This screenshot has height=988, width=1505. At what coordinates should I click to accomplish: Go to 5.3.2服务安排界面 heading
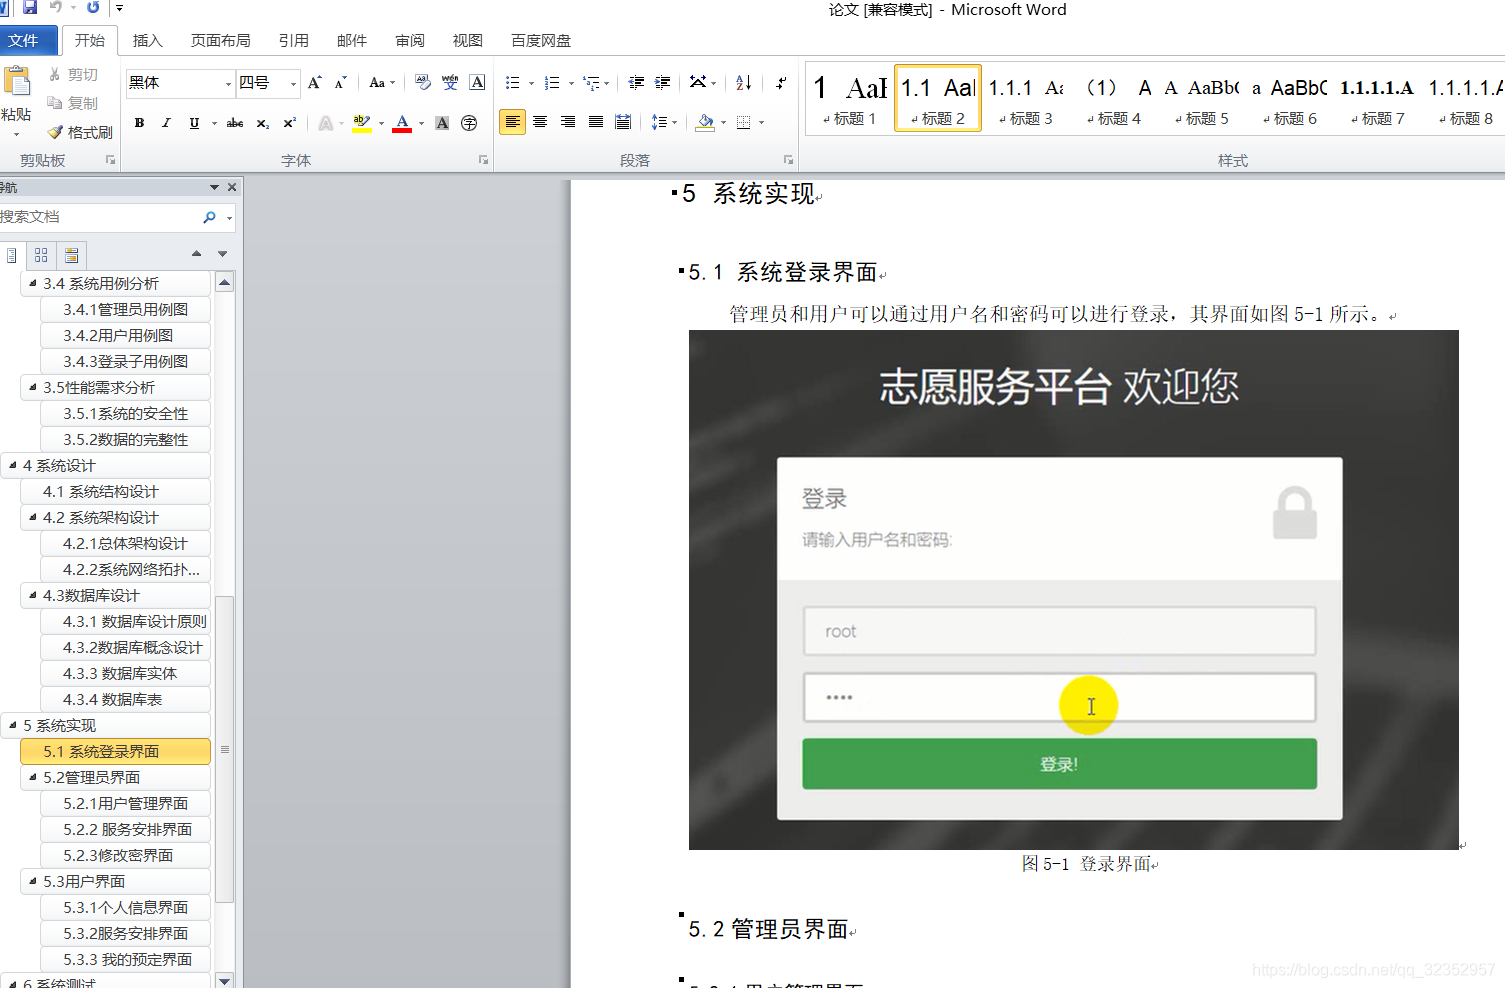[x=125, y=933]
